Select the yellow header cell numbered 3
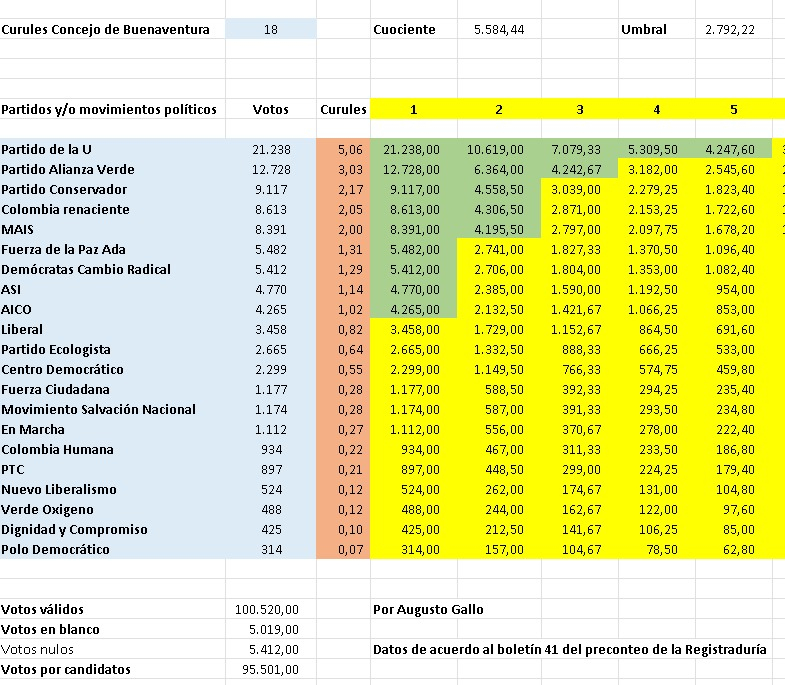This screenshot has width=785, height=685. pos(580,109)
